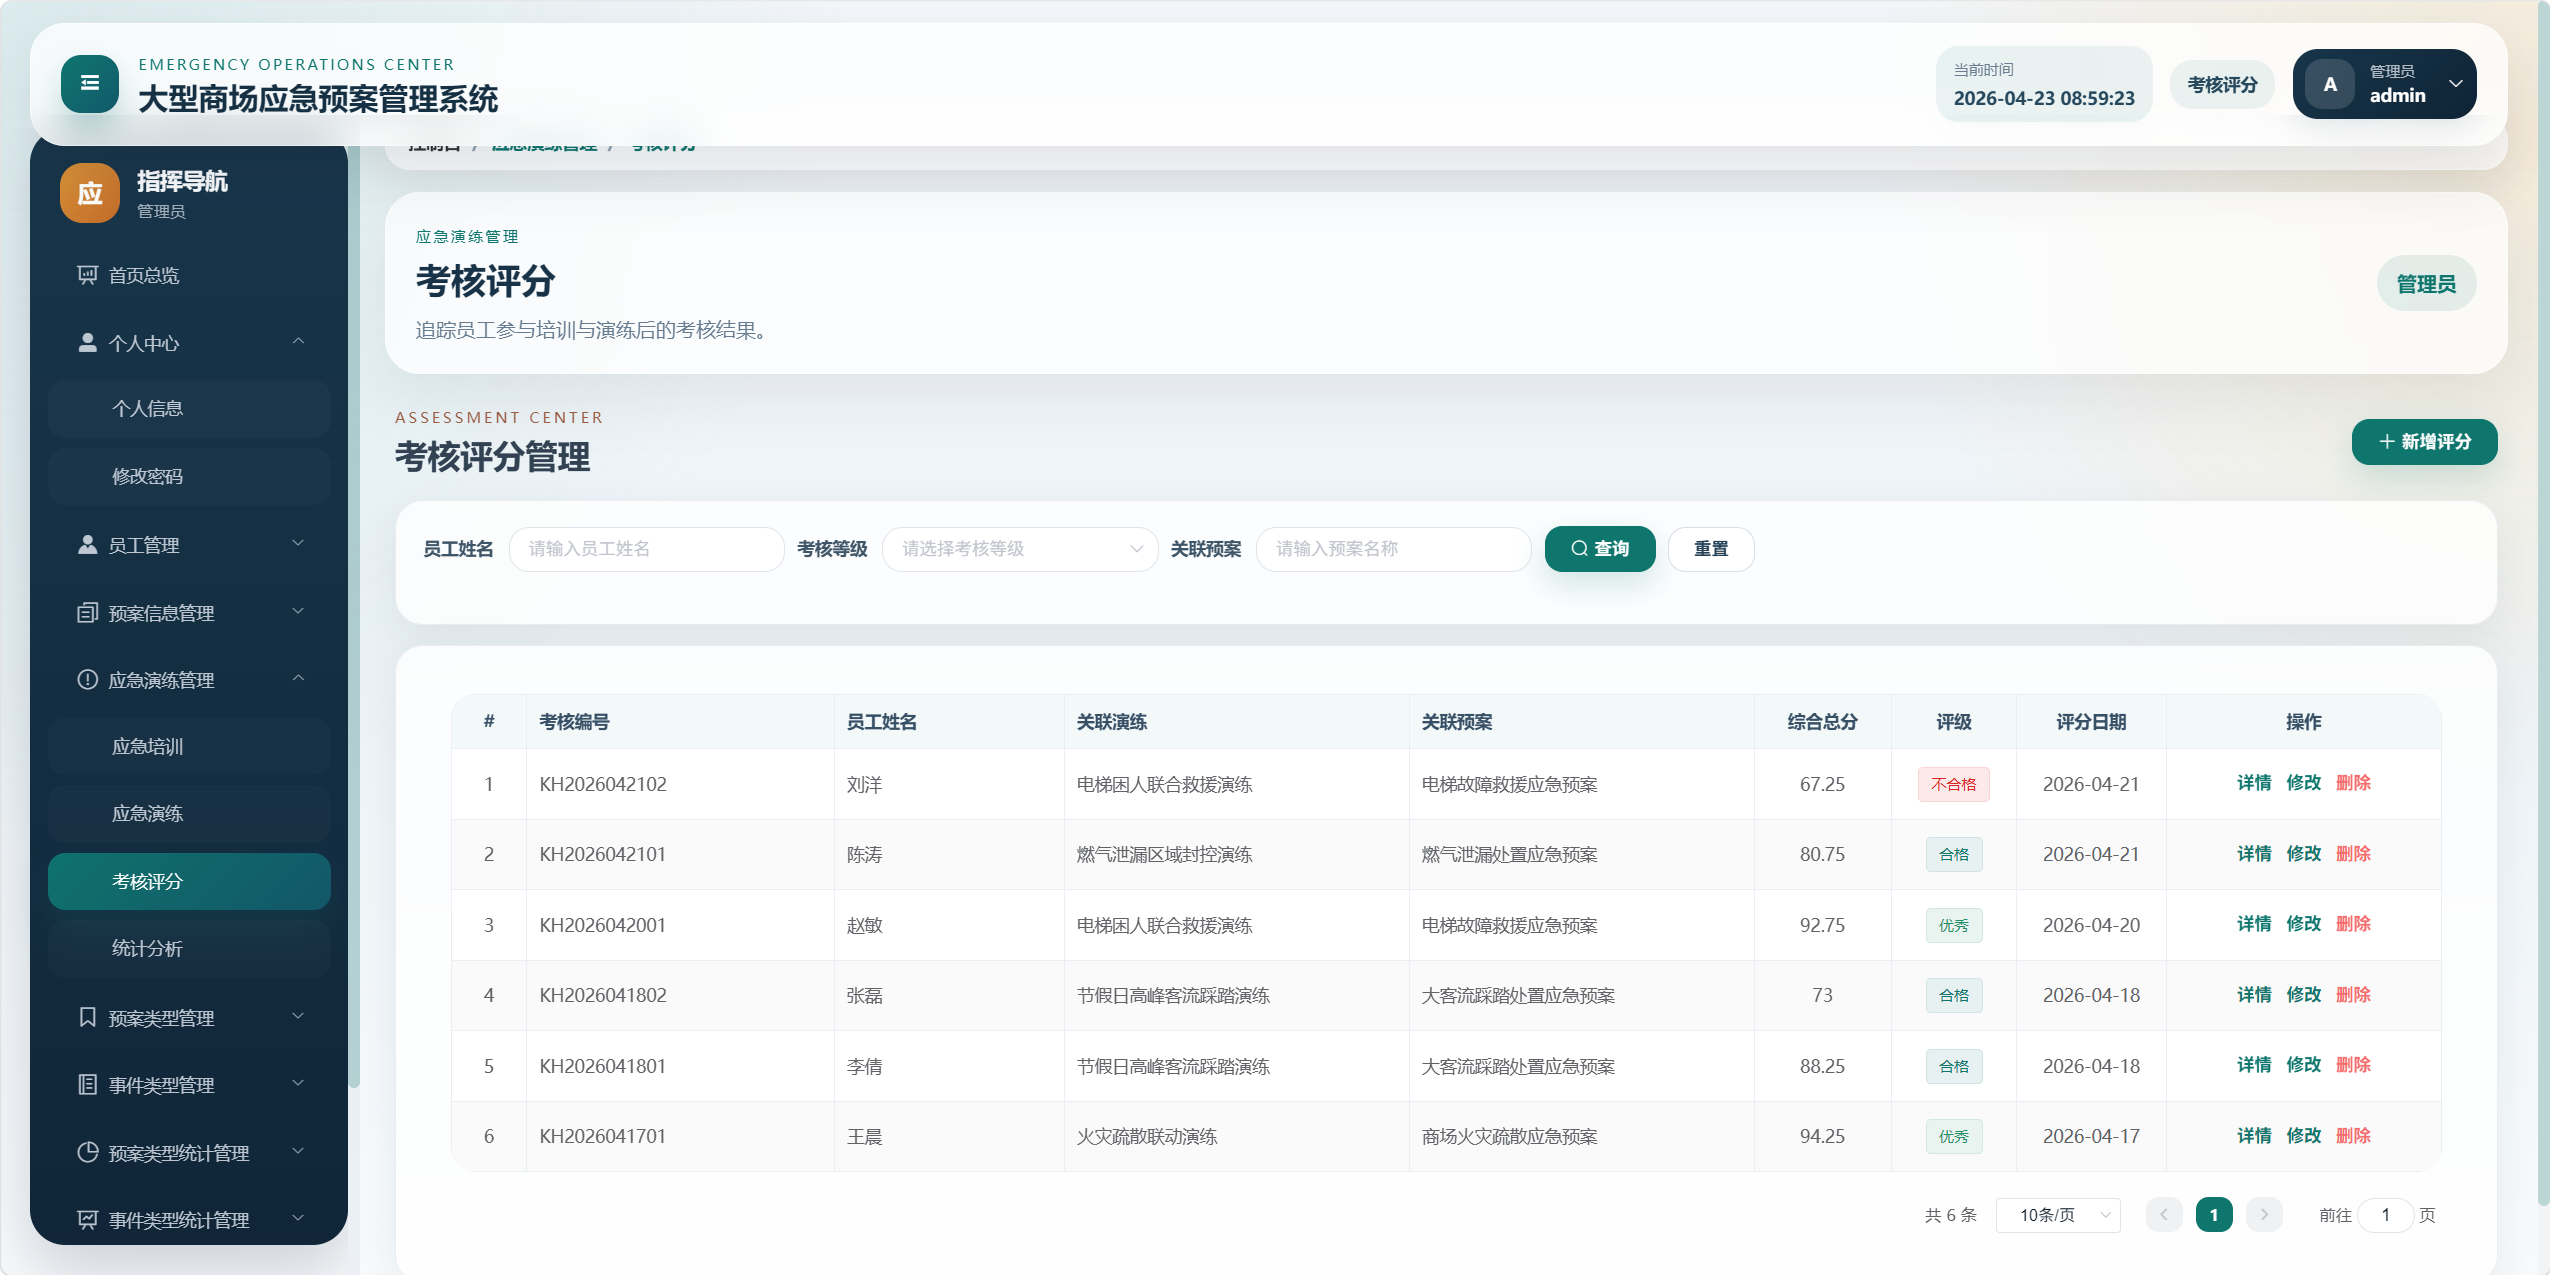Click the 员工管理 person icon
The height and width of the screenshot is (1275, 2550).
(88, 545)
